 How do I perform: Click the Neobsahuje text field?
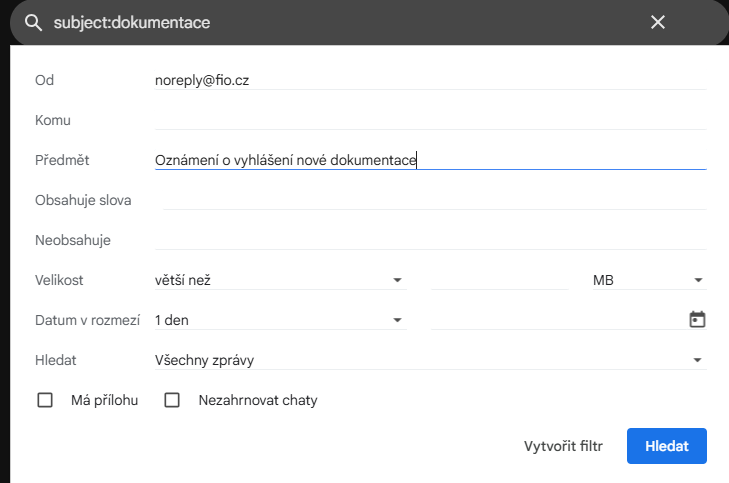point(430,240)
